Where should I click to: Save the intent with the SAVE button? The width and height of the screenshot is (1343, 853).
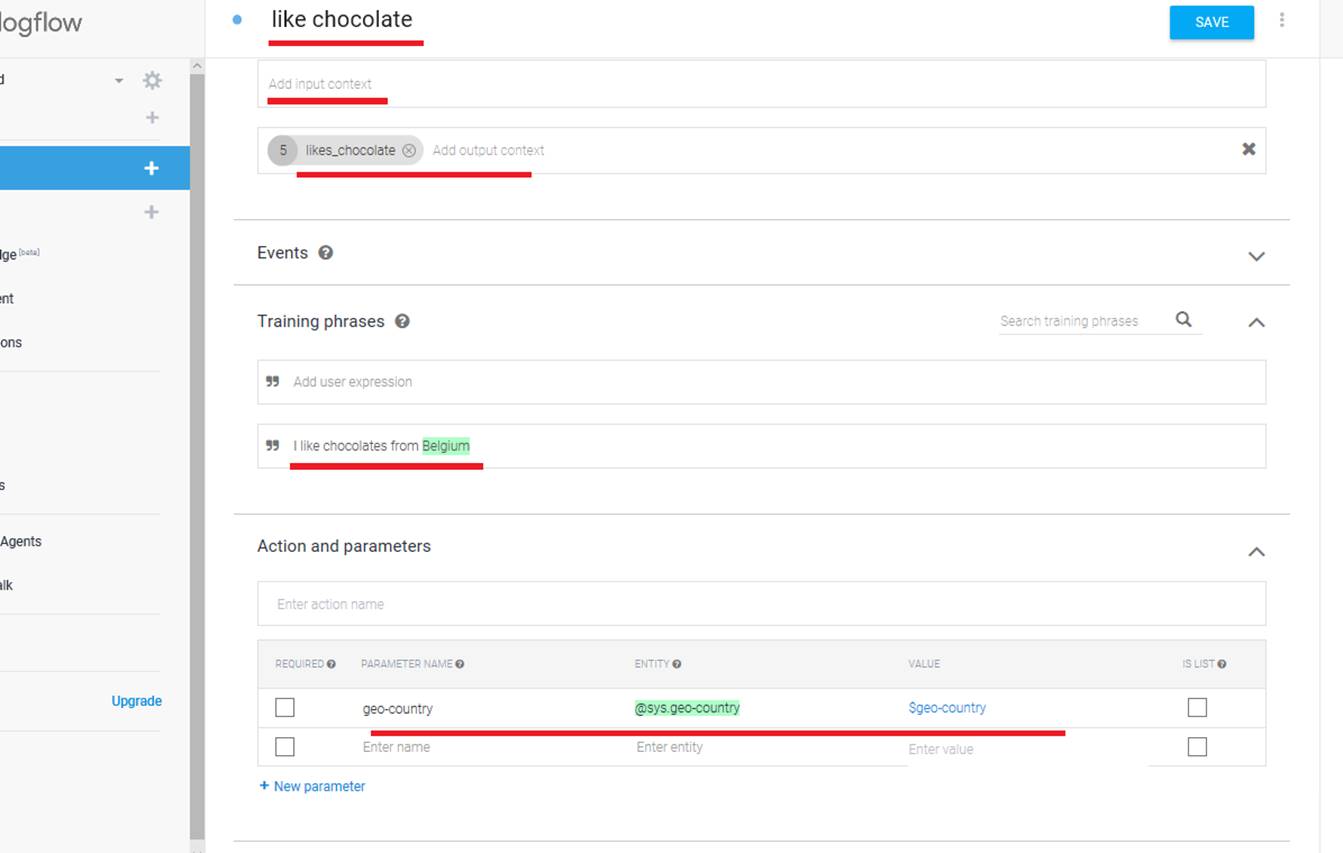1211,22
